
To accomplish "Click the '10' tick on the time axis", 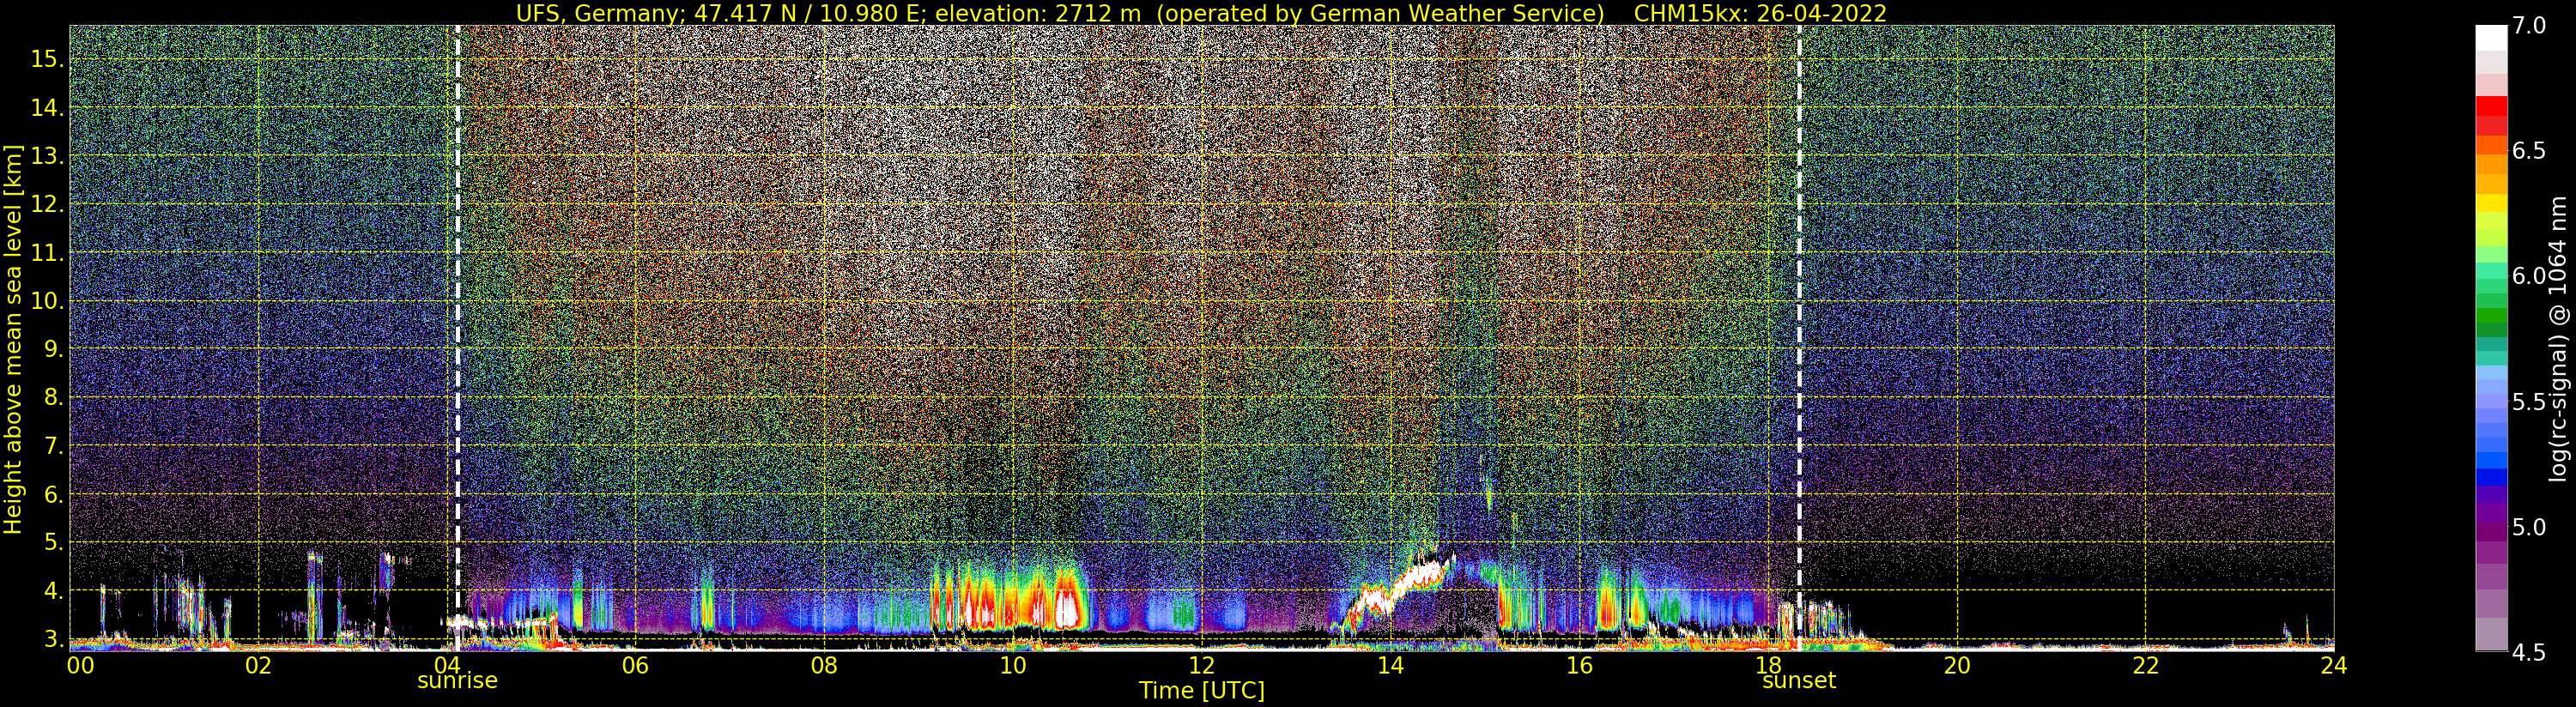I will [1013, 666].
